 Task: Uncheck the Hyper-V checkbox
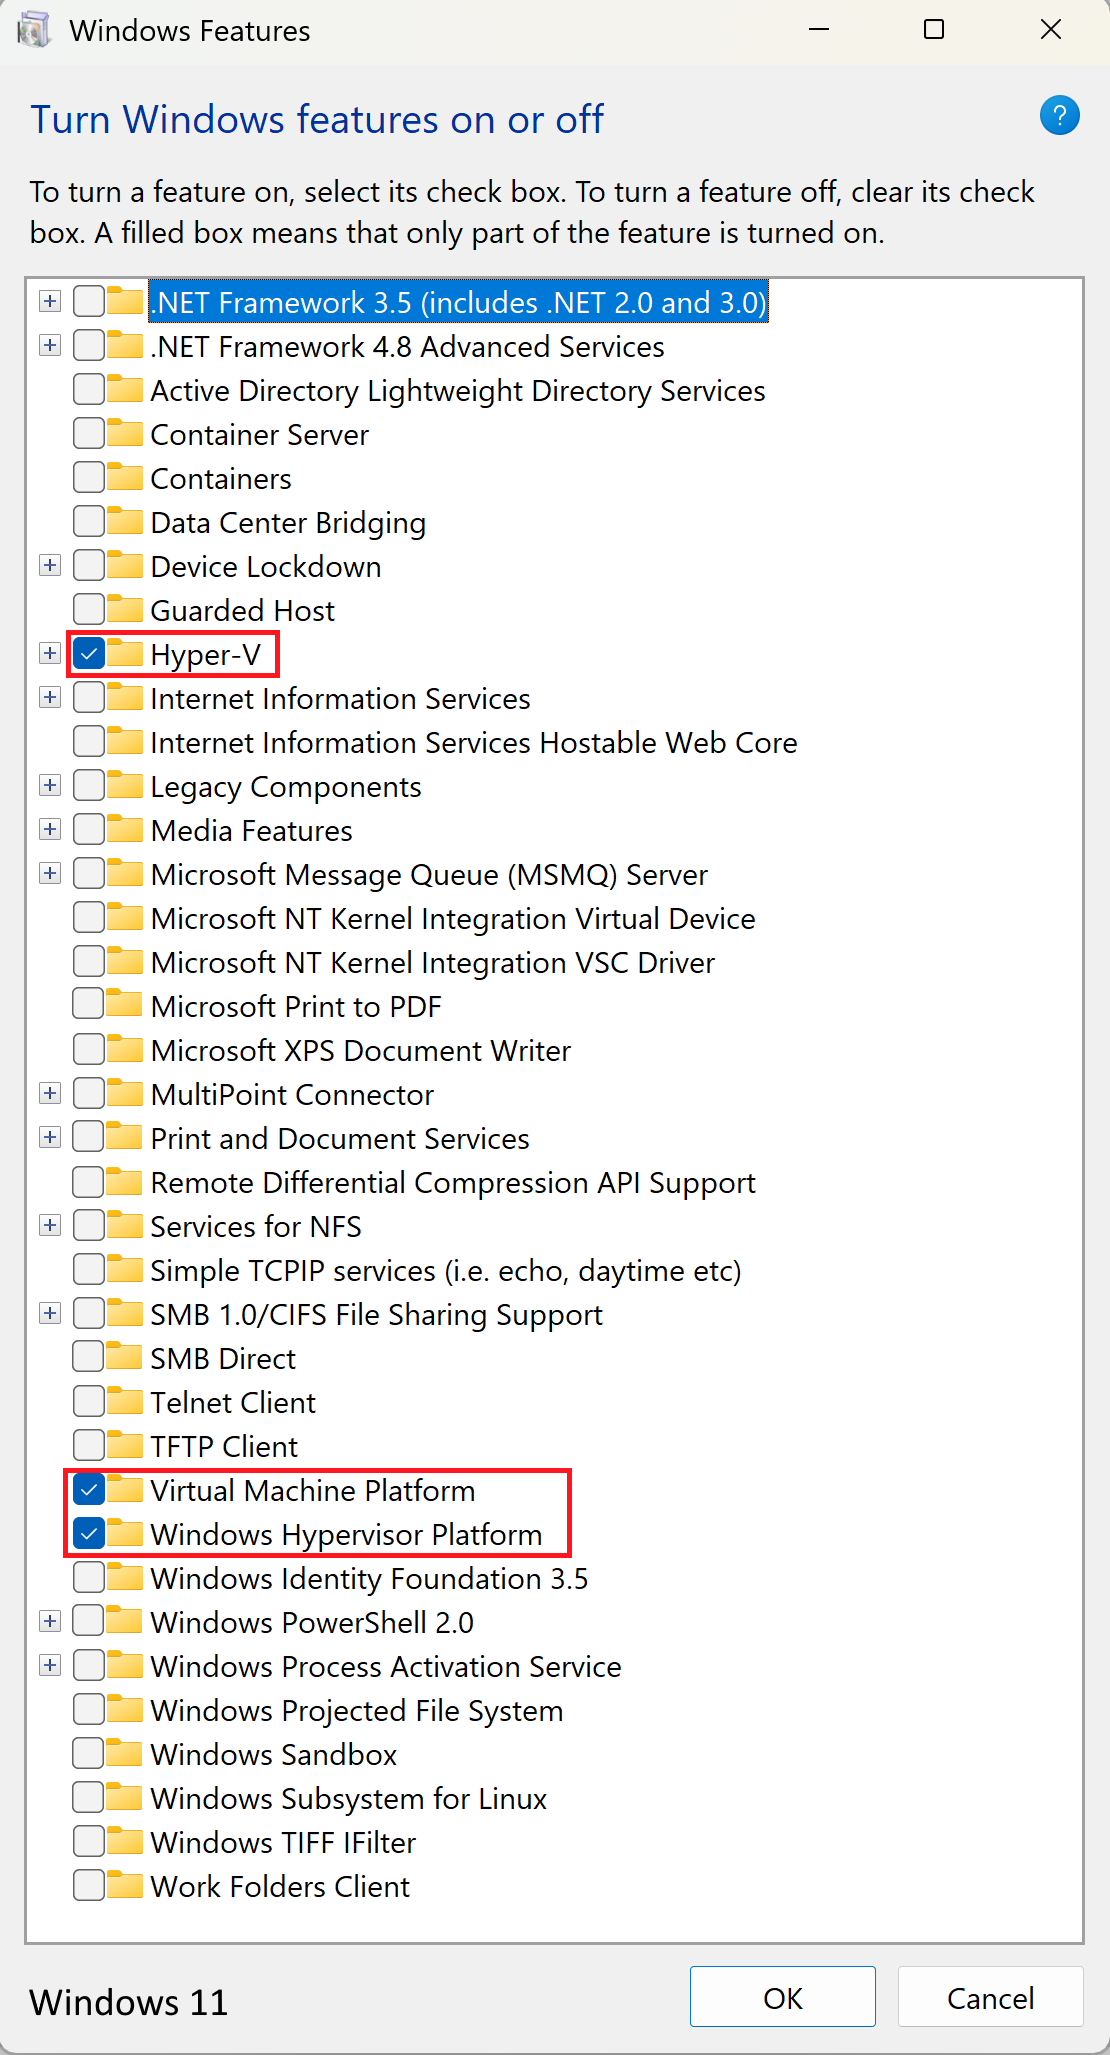coord(89,654)
